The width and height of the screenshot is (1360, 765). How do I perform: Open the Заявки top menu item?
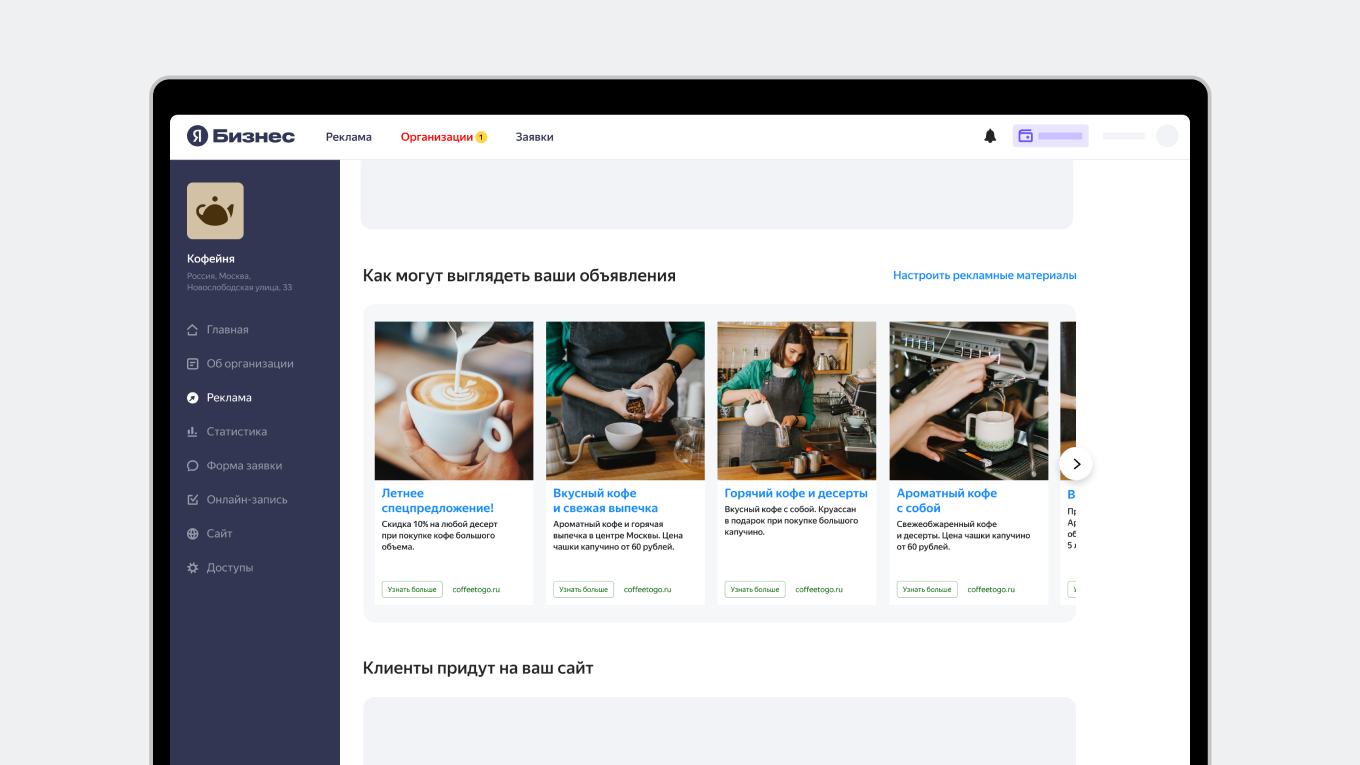coord(535,137)
